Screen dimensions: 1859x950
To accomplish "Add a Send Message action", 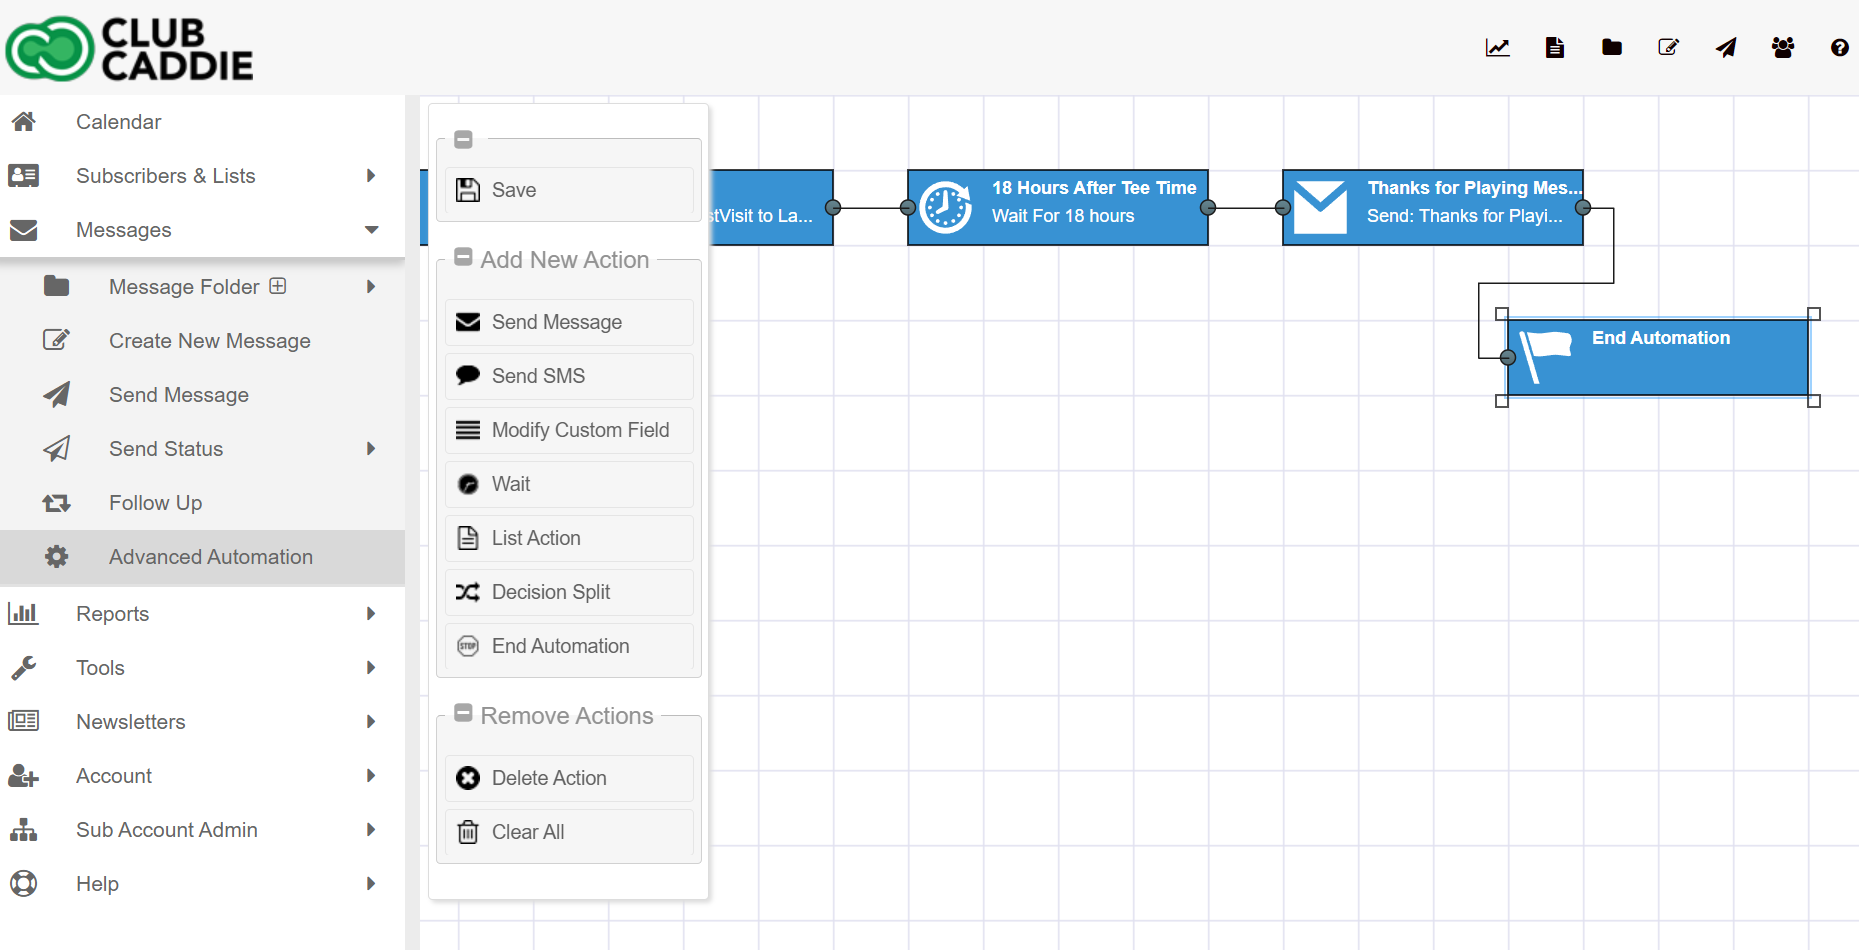I will click(569, 322).
